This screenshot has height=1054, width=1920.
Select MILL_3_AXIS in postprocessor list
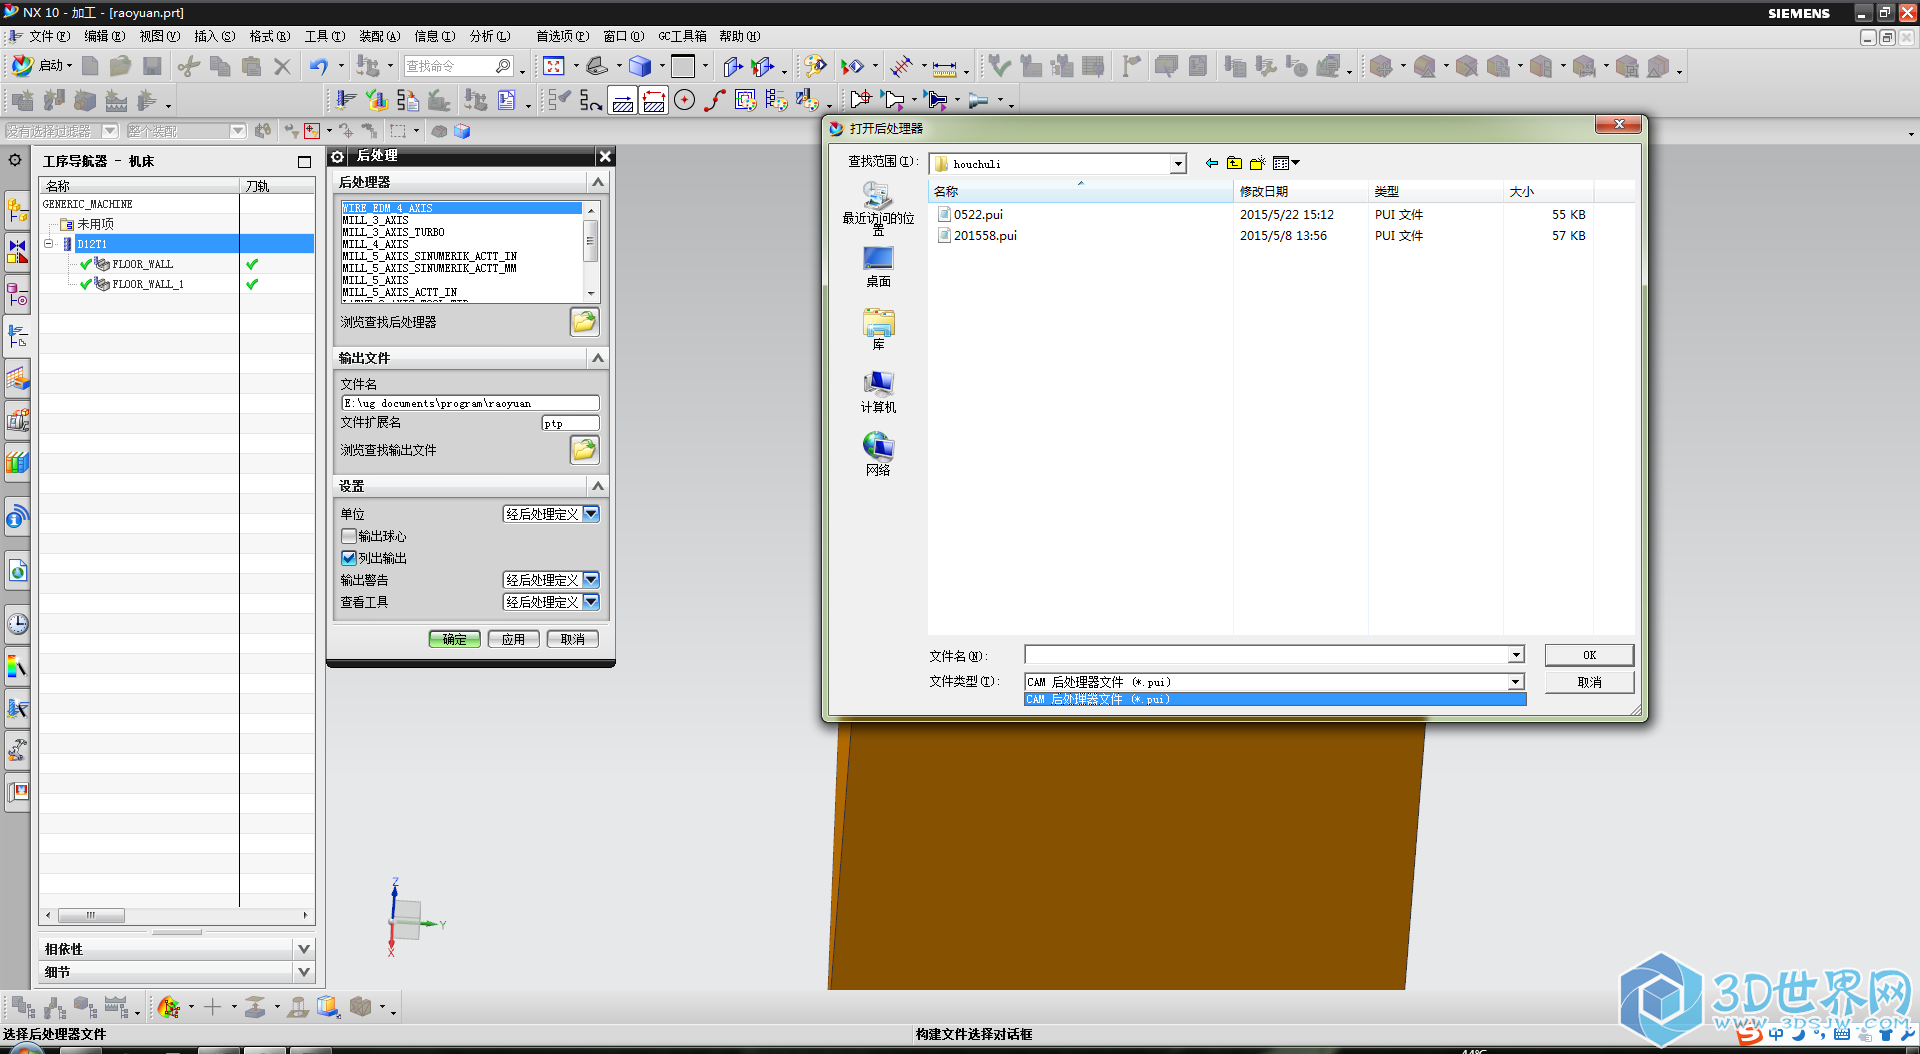375,220
